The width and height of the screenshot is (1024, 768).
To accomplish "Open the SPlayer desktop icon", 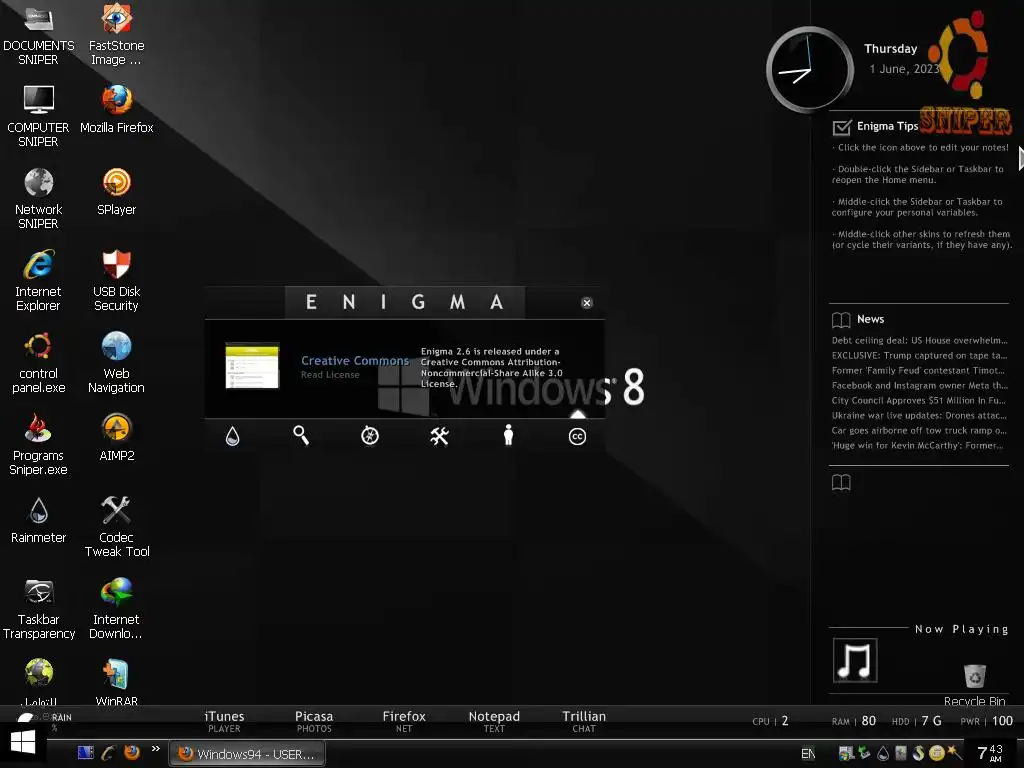I will click(116, 191).
